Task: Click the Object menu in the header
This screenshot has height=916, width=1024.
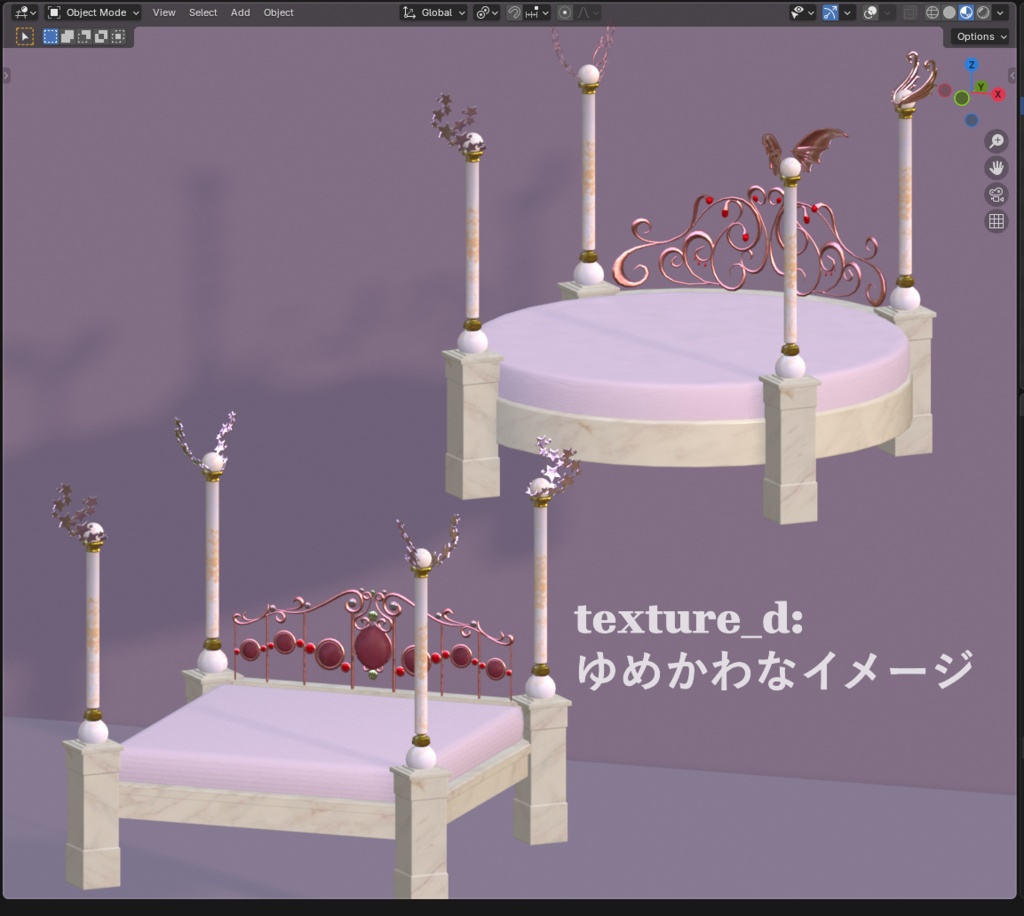Action: click(x=278, y=12)
